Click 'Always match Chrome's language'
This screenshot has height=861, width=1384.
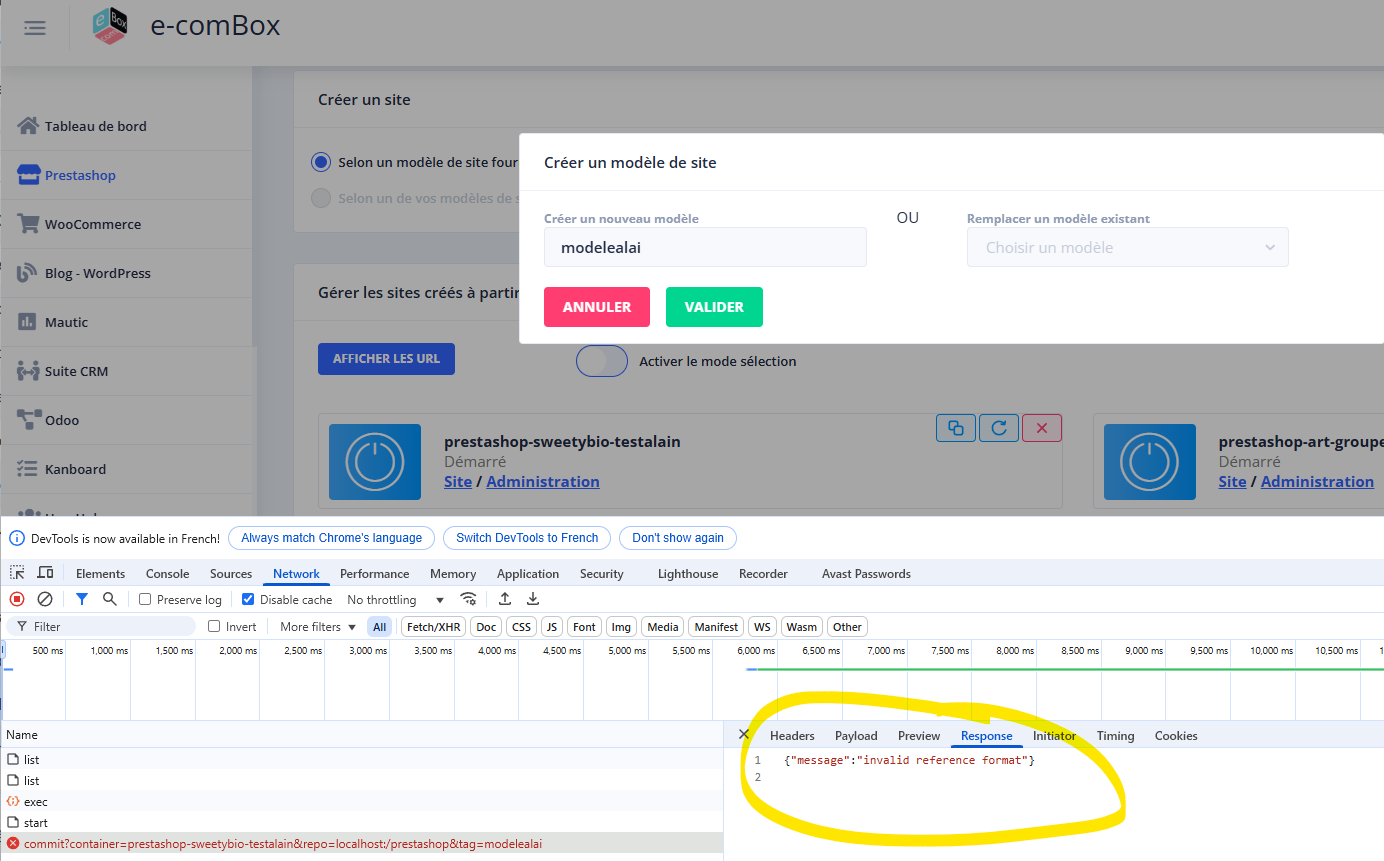pos(332,538)
